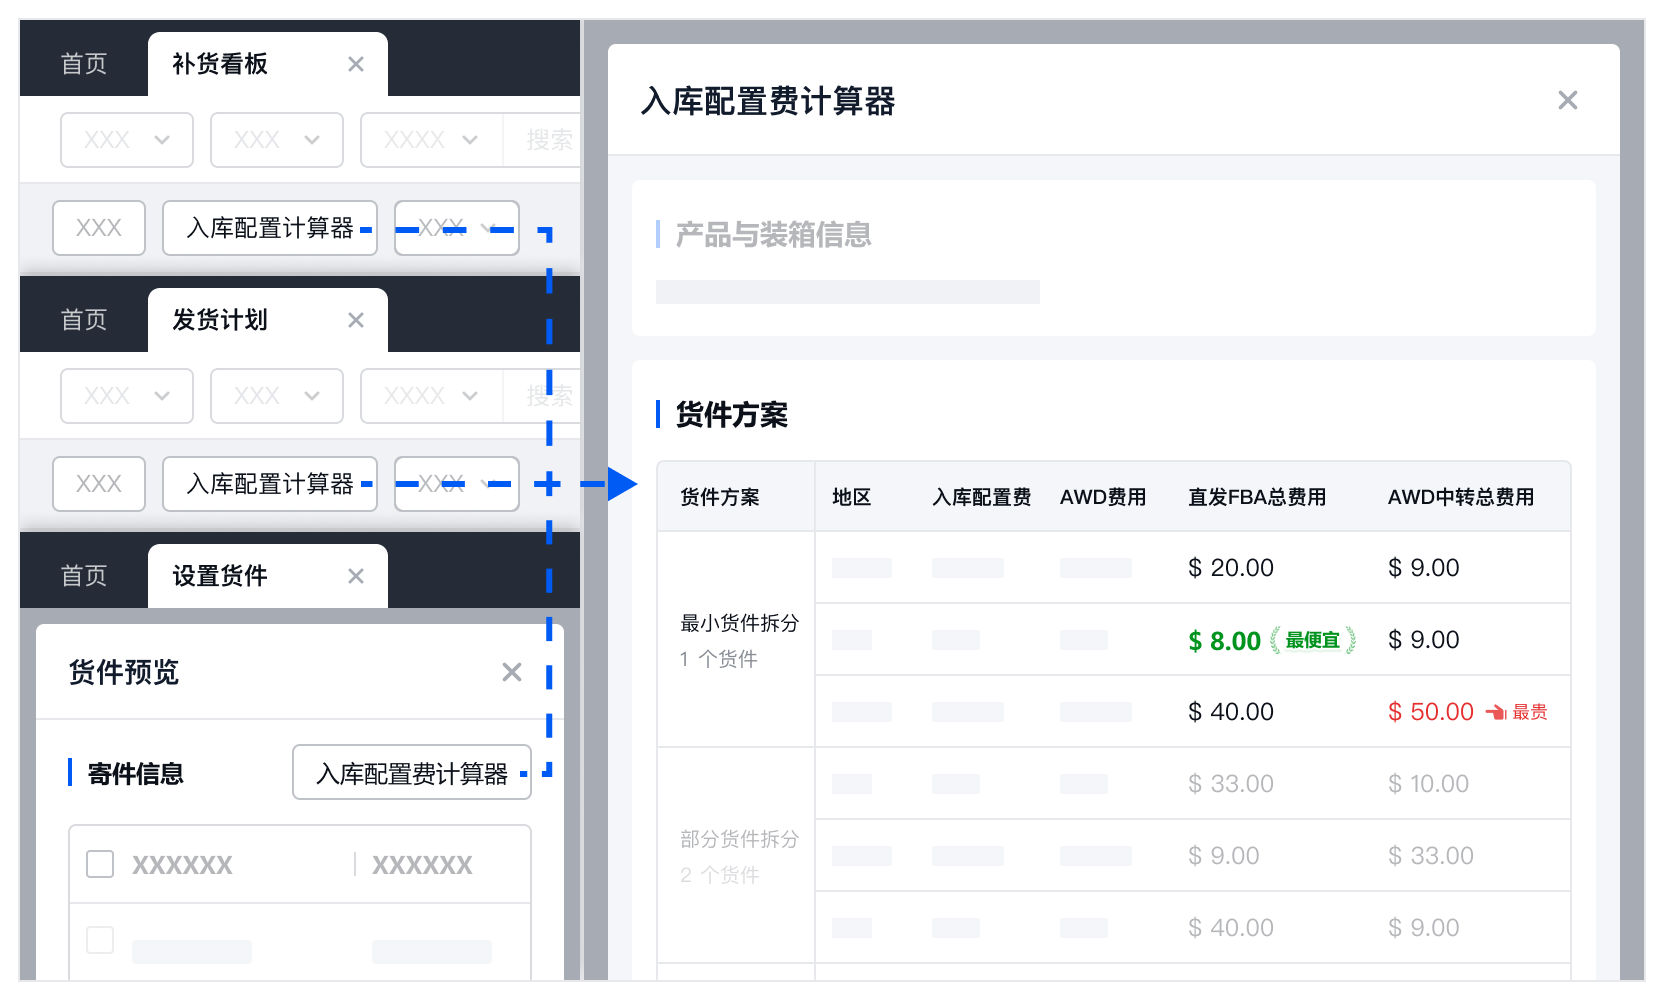Toggle the XXXXXX header checkbox
Image resolution: width=1664 pixels, height=1000 pixels.
tap(100, 864)
